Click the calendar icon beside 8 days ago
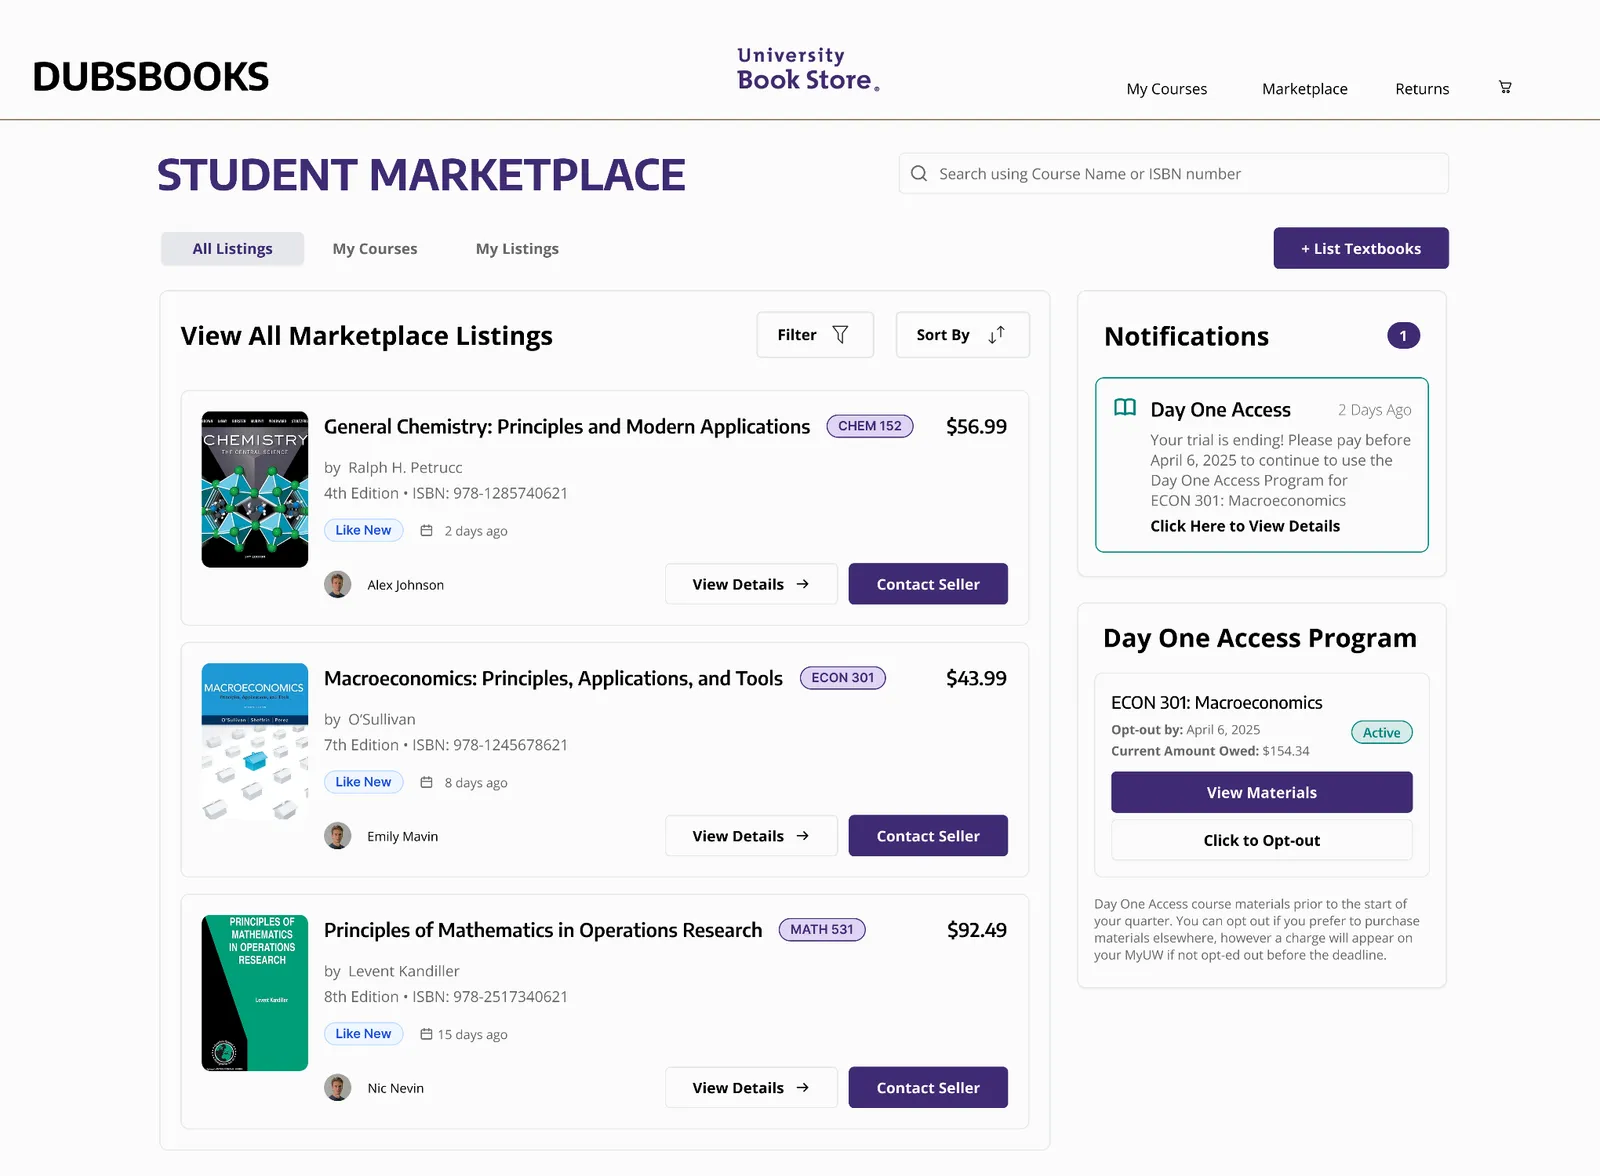This screenshot has height=1176, width=1600. click(x=426, y=783)
